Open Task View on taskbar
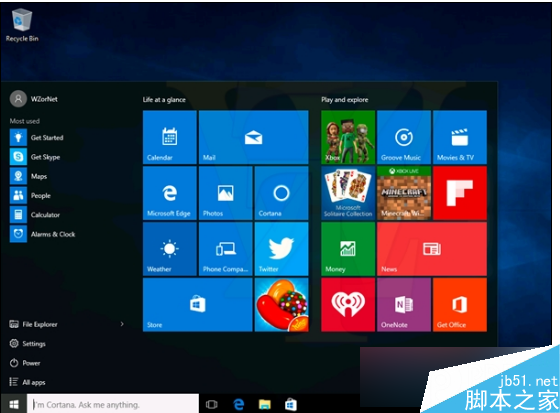 (211, 404)
